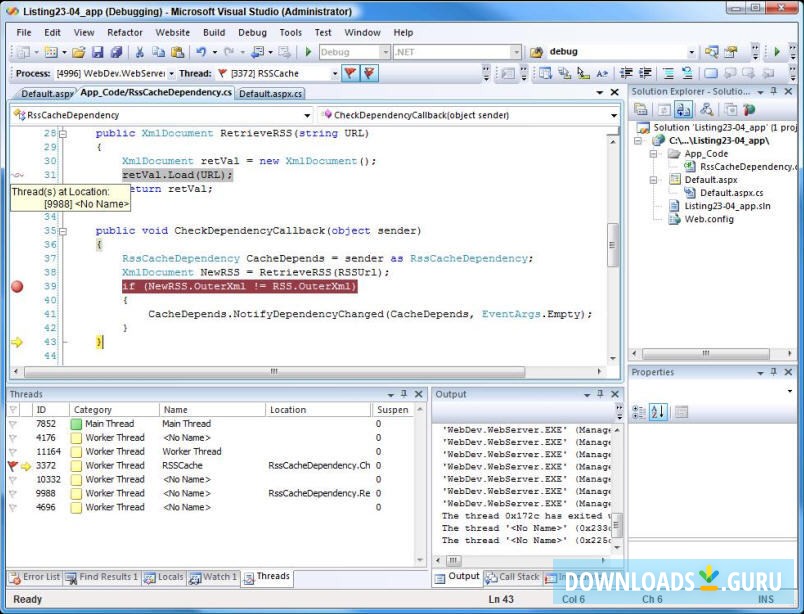
Task: Open the Tools menu
Action: click(x=291, y=32)
